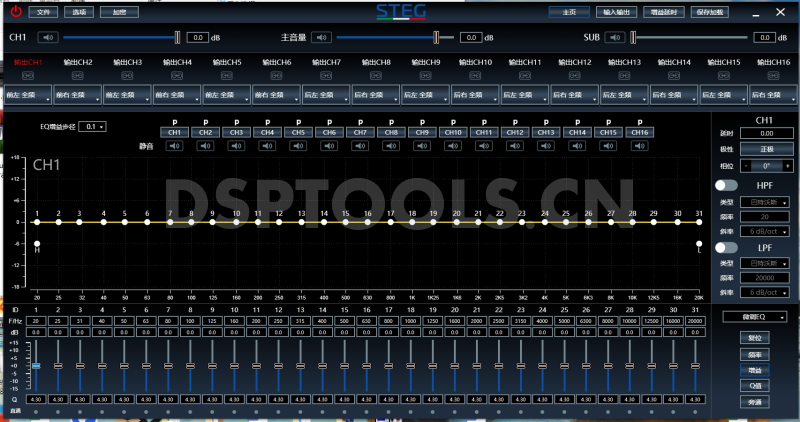Click the red power icon

coord(15,12)
